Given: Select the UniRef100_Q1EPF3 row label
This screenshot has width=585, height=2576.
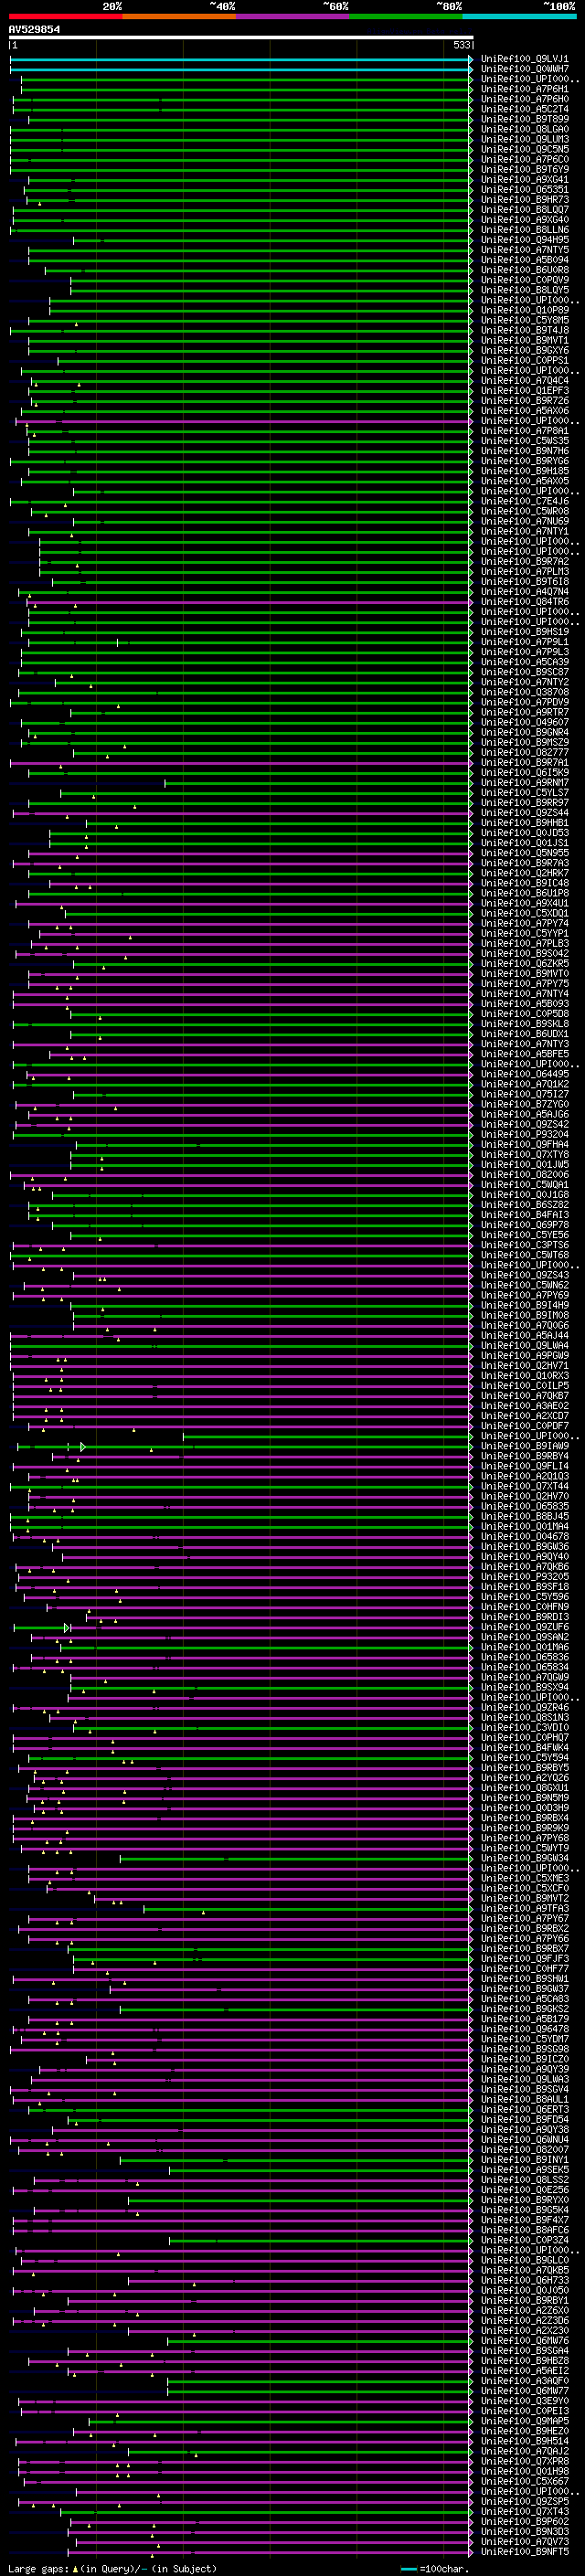Looking at the screenshot, I should coord(525,390).
